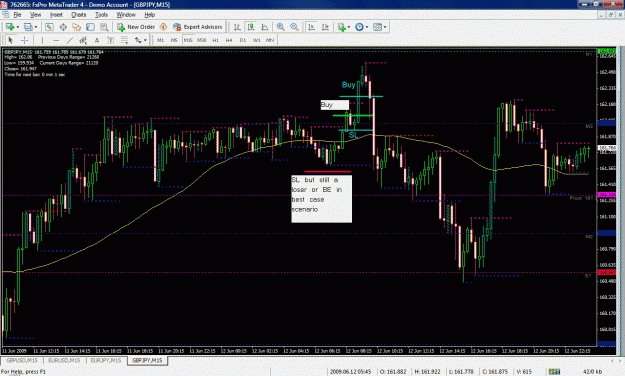Switch timeframe to H4
Image resolution: width=625 pixels, height=376 pixels.
point(229,40)
